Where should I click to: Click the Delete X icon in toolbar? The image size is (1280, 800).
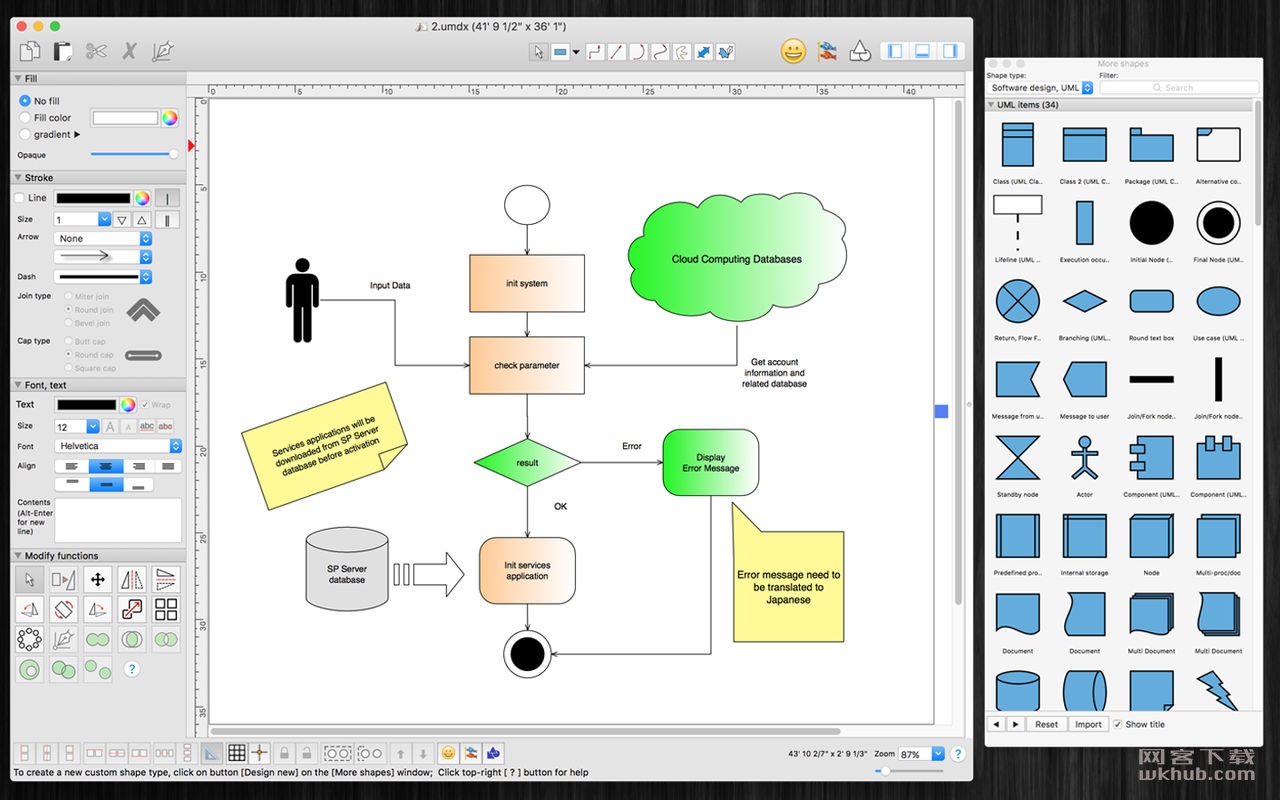[129, 51]
